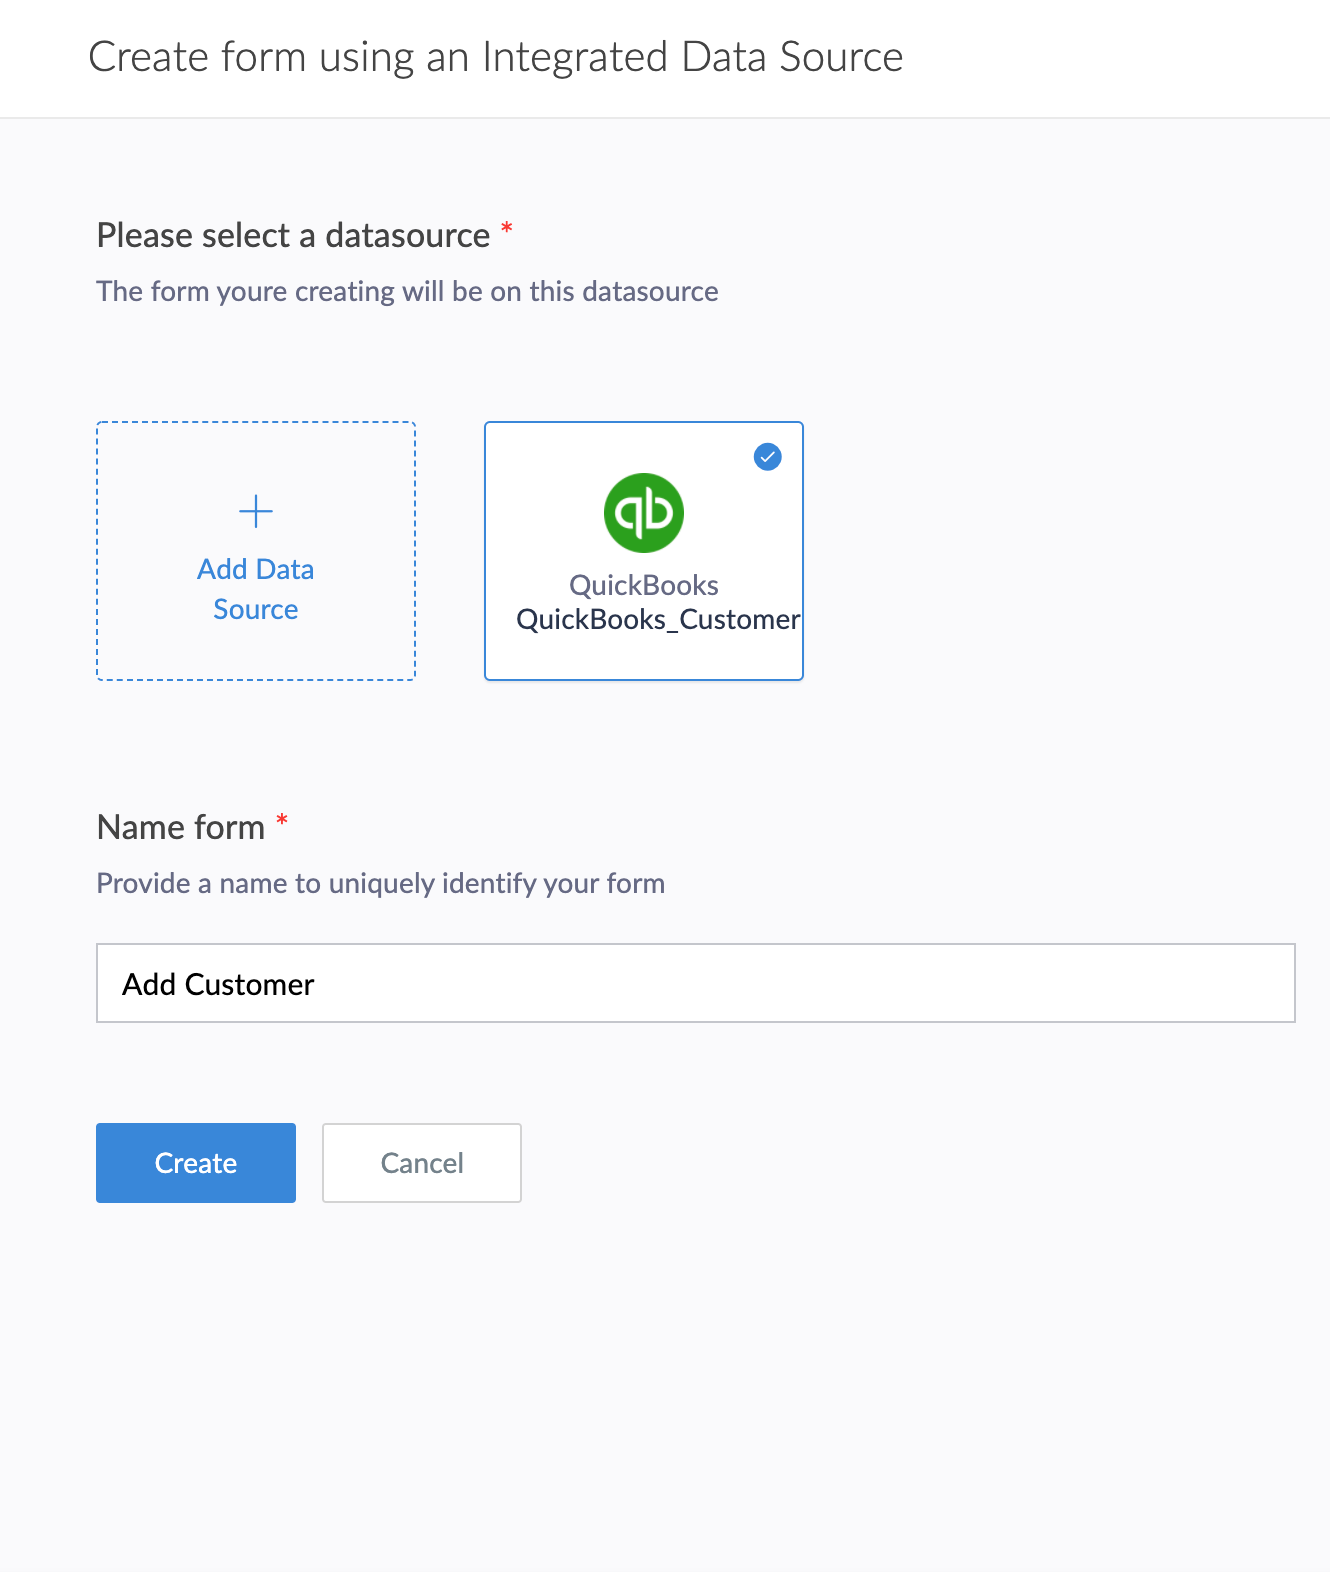1330x1572 pixels.
Task: Open the Add Data Source link text
Action: click(256, 589)
